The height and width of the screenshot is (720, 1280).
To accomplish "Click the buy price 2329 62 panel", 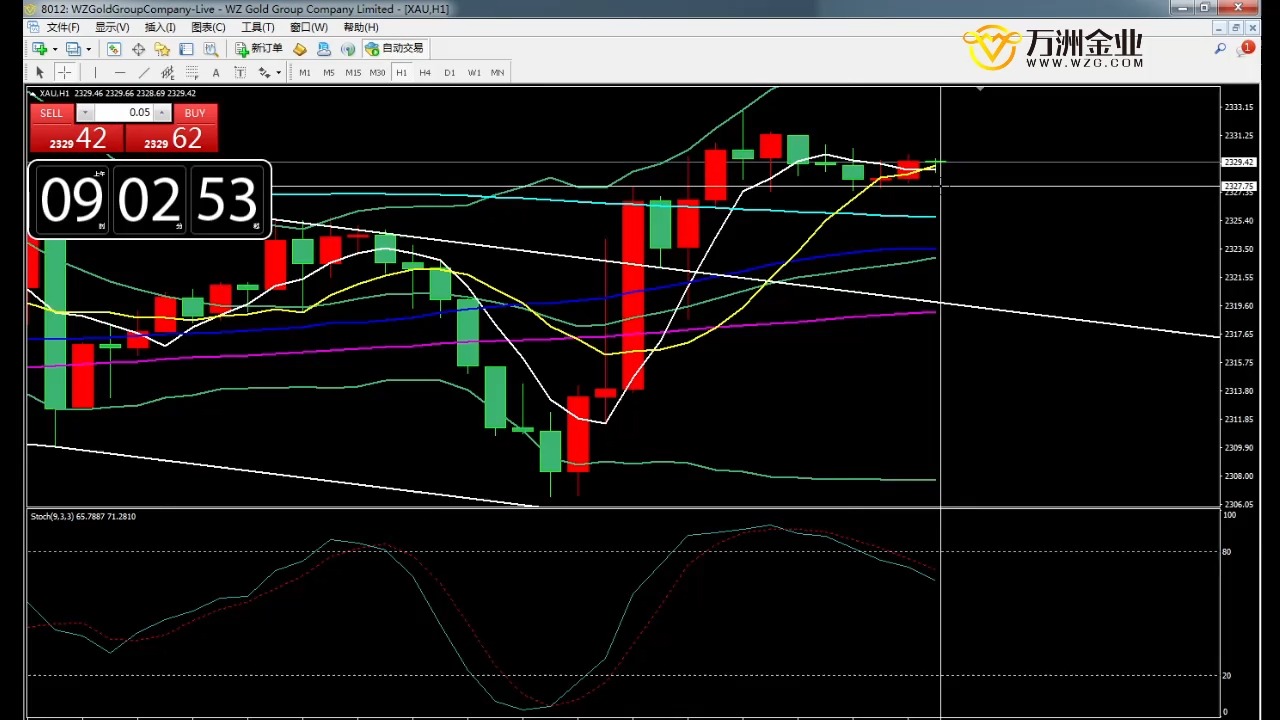I will point(171,138).
